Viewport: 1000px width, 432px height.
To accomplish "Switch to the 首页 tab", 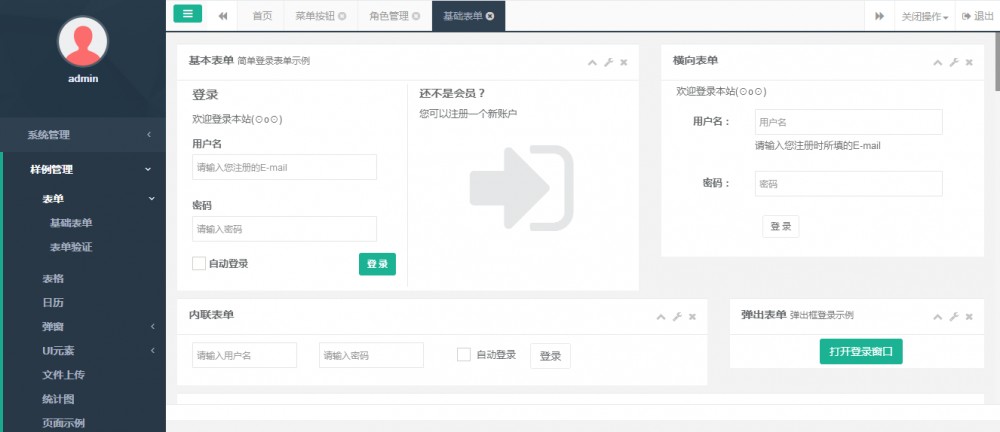I will pyautogui.click(x=262, y=16).
